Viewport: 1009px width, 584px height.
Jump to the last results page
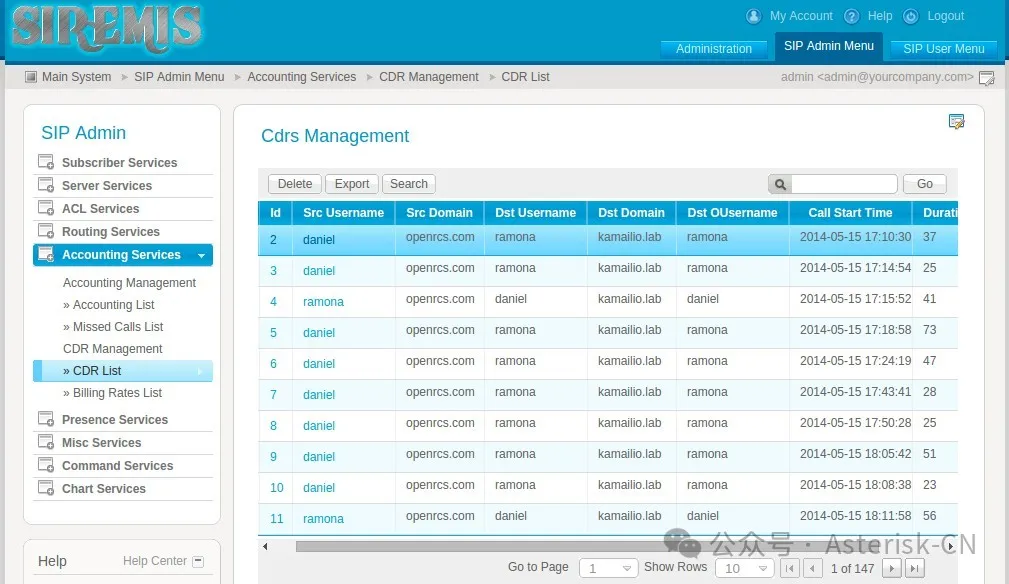click(914, 569)
